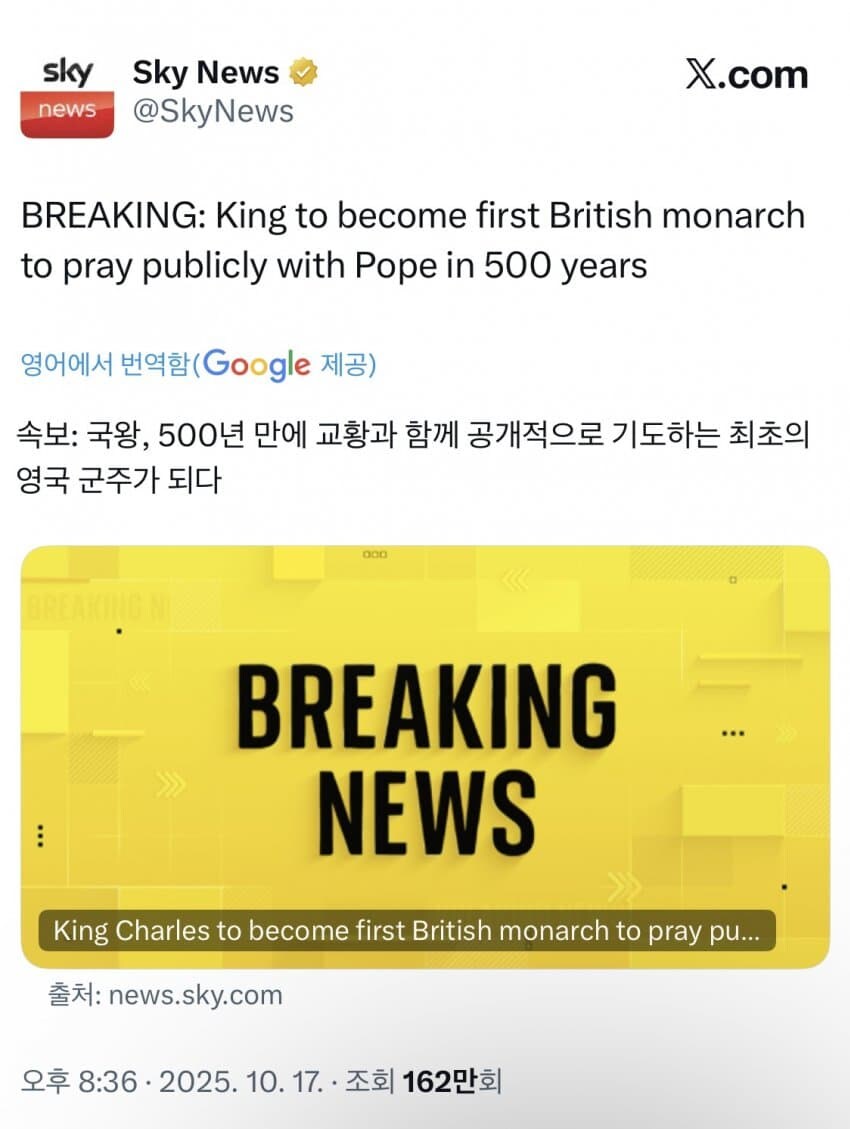Viewport: 850px width, 1129px height.
Task: Click the 2025. 10. 17. post date
Action: click(x=238, y=1080)
